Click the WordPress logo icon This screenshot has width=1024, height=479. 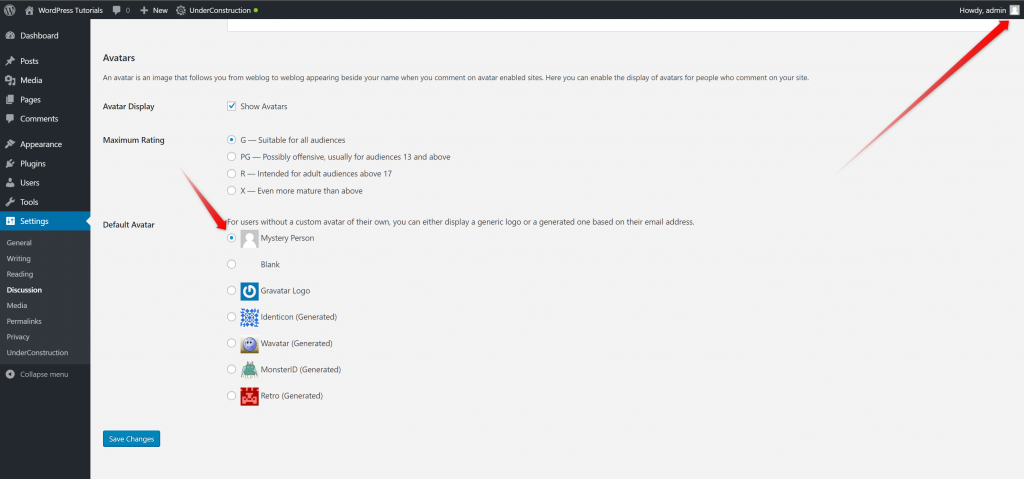tap(10, 10)
